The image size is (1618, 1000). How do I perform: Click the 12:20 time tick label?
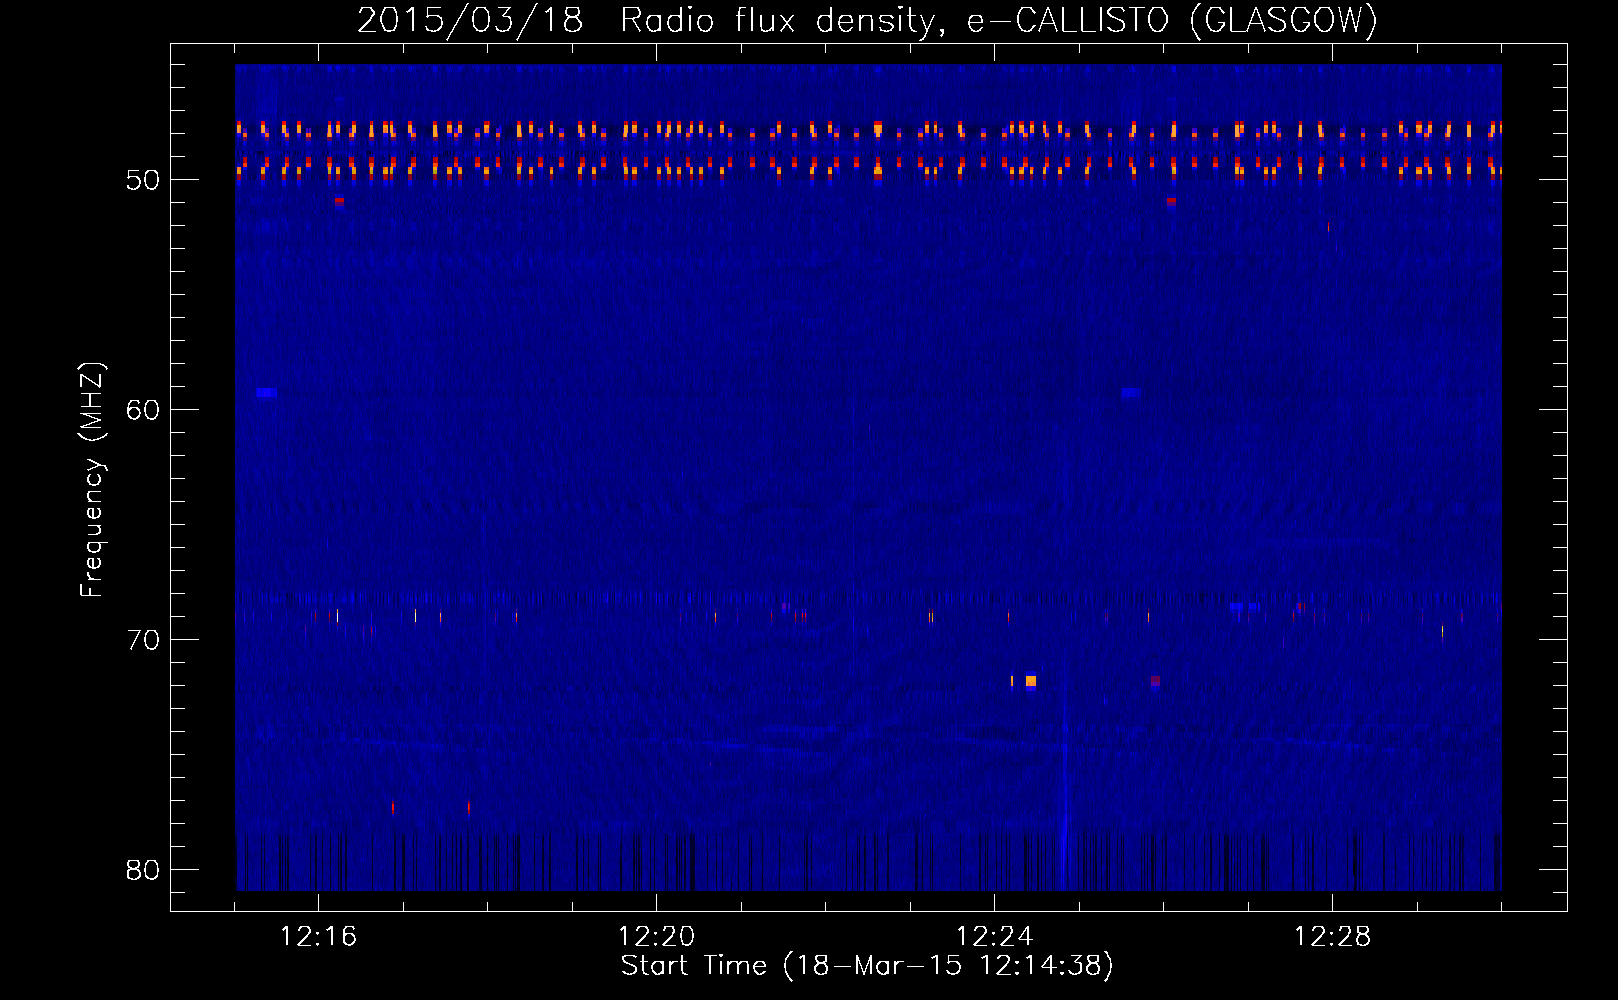[x=656, y=937]
